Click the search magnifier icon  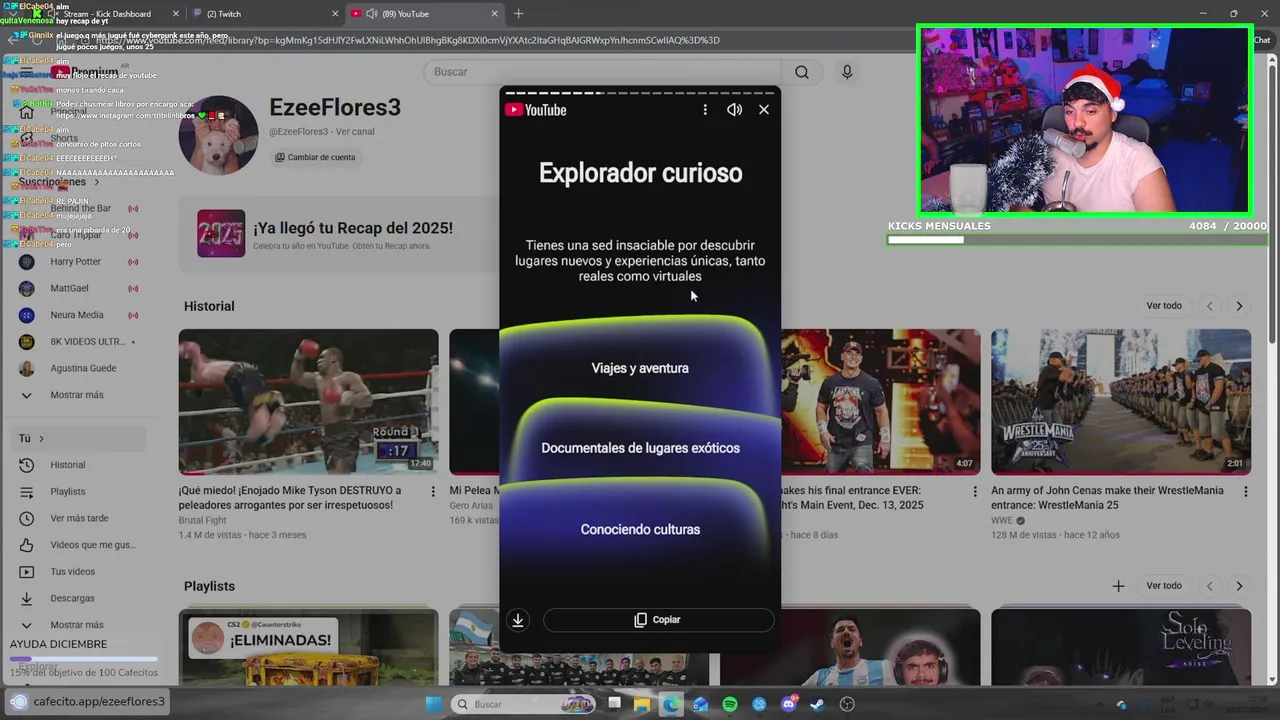click(x=802, y=72)
